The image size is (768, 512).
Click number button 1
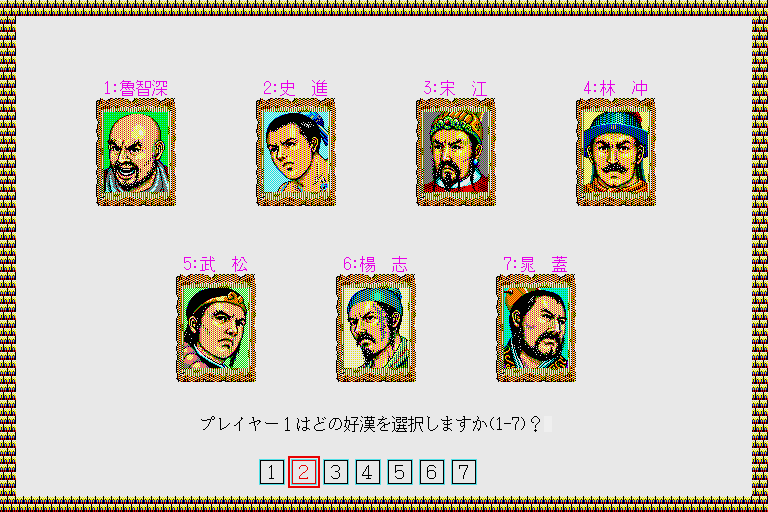[272, 472]
